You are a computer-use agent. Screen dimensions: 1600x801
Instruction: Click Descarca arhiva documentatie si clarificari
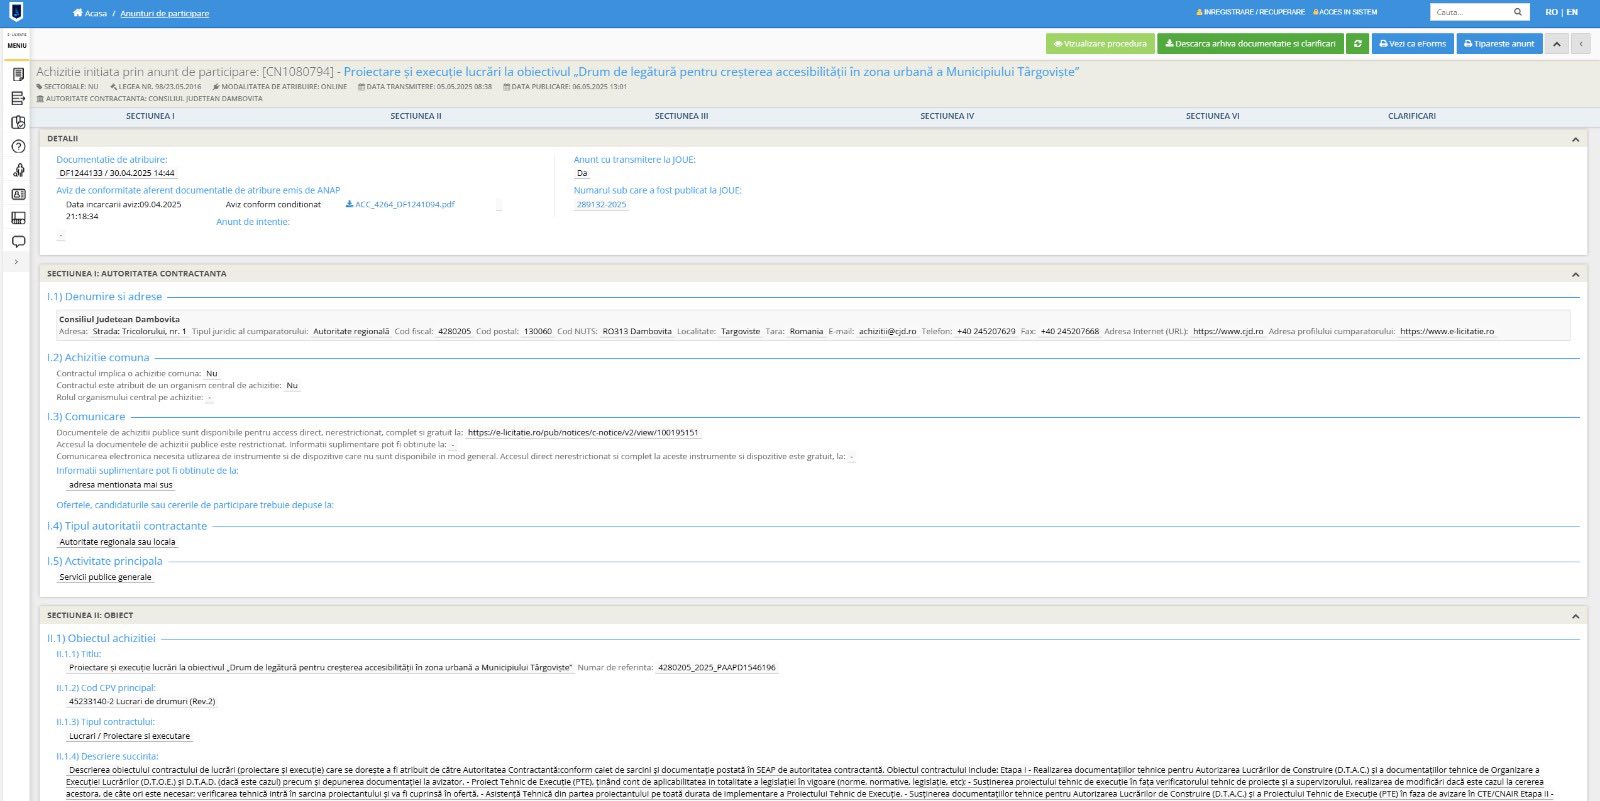coord(1250,44)
